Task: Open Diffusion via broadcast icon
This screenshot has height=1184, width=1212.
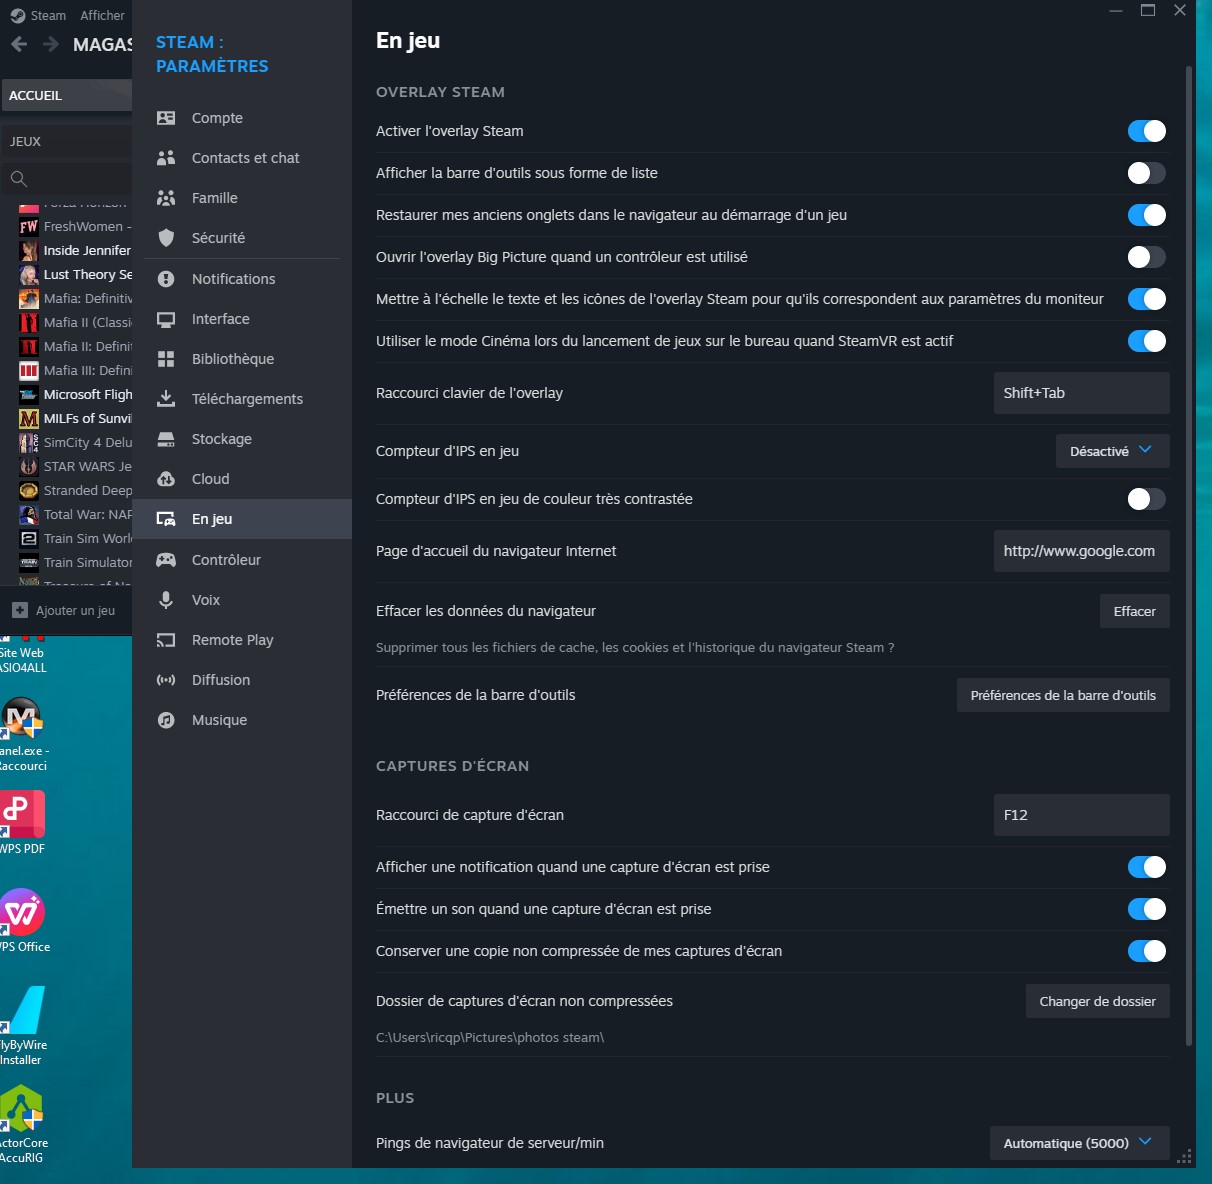Action: pyautogui.click(x=166, y=680)
